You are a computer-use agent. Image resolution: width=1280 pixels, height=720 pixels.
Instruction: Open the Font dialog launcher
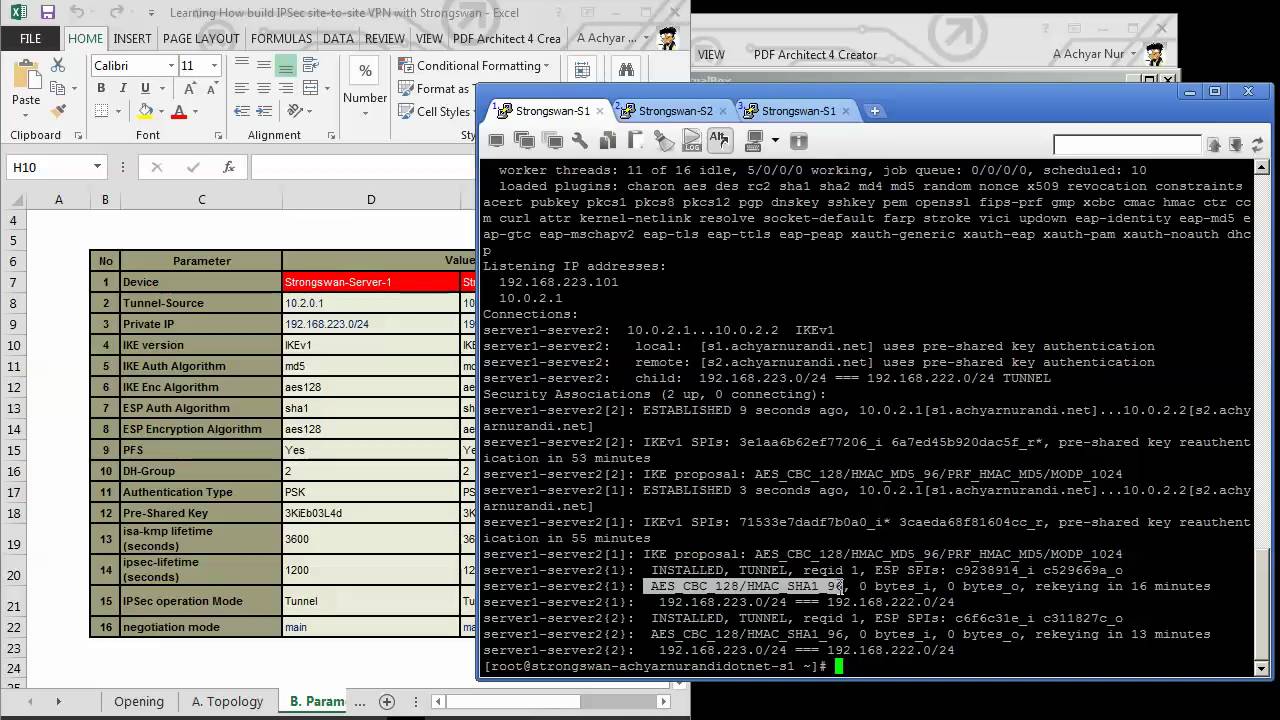coord(218,136)
